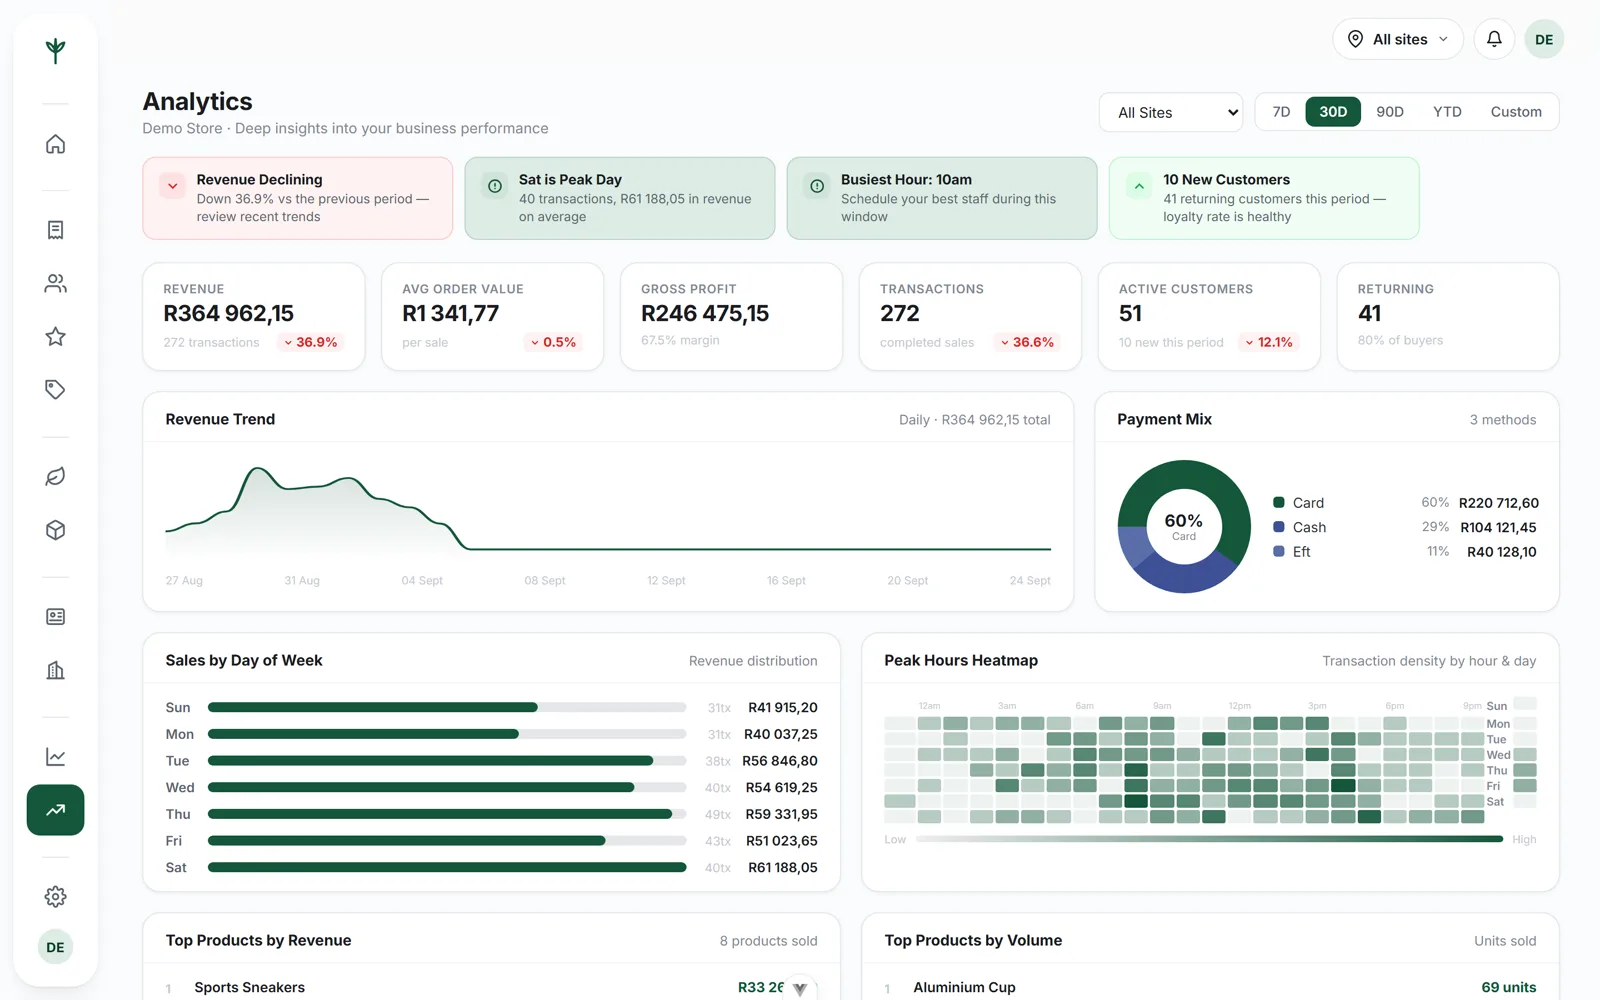Click the Sat sales bar row

[x=491, y=867]
